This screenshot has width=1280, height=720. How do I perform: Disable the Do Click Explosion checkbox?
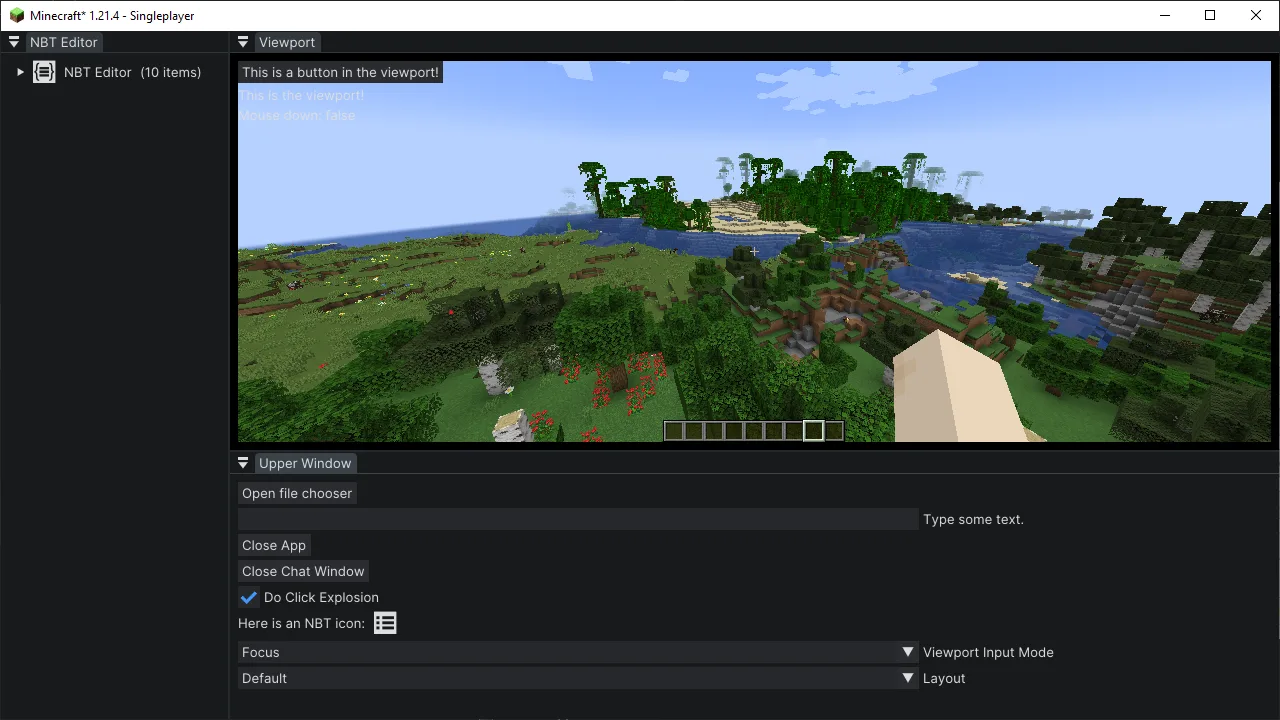tap(249, 597)
